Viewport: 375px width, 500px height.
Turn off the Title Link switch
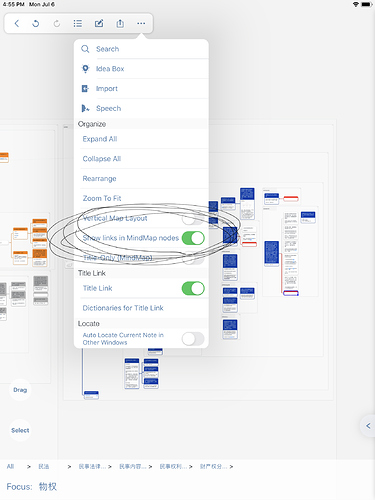193,288
